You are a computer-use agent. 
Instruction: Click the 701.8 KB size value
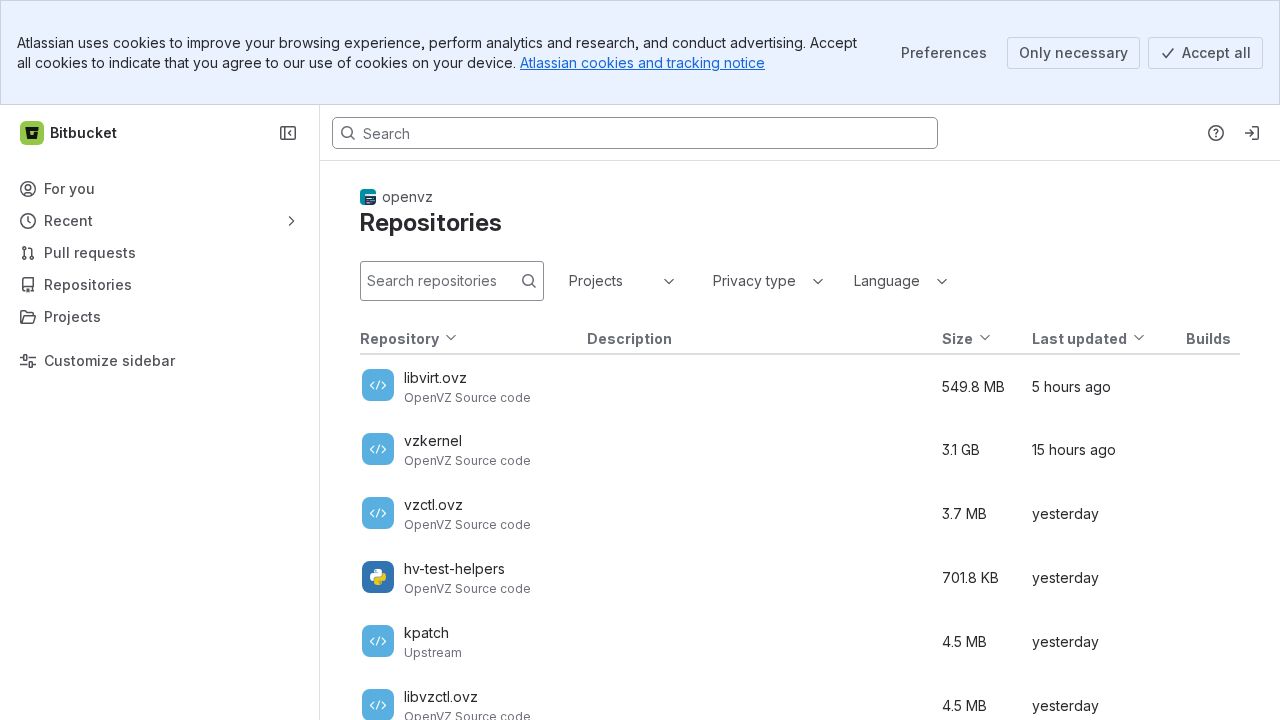click(970, 578)
